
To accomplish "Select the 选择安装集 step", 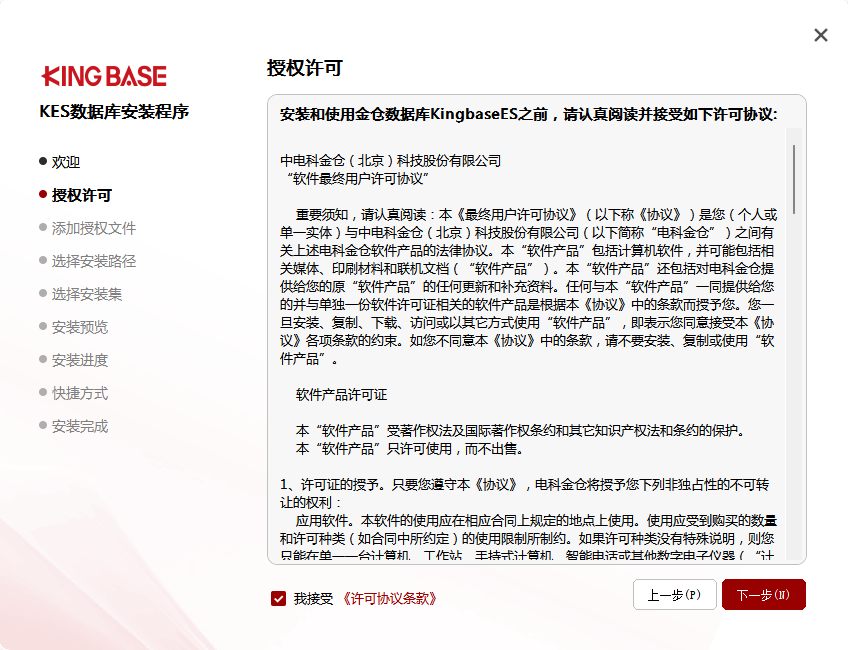I will click(87, 294).
